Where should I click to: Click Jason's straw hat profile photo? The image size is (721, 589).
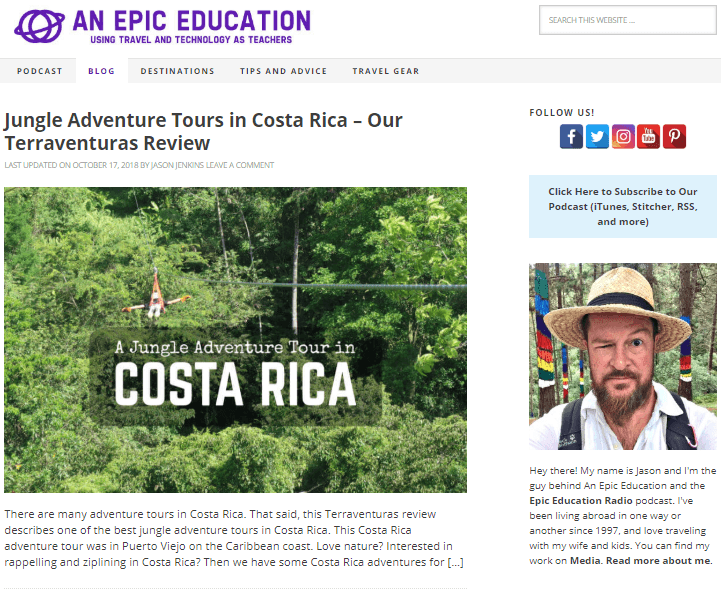coord(622,356)
